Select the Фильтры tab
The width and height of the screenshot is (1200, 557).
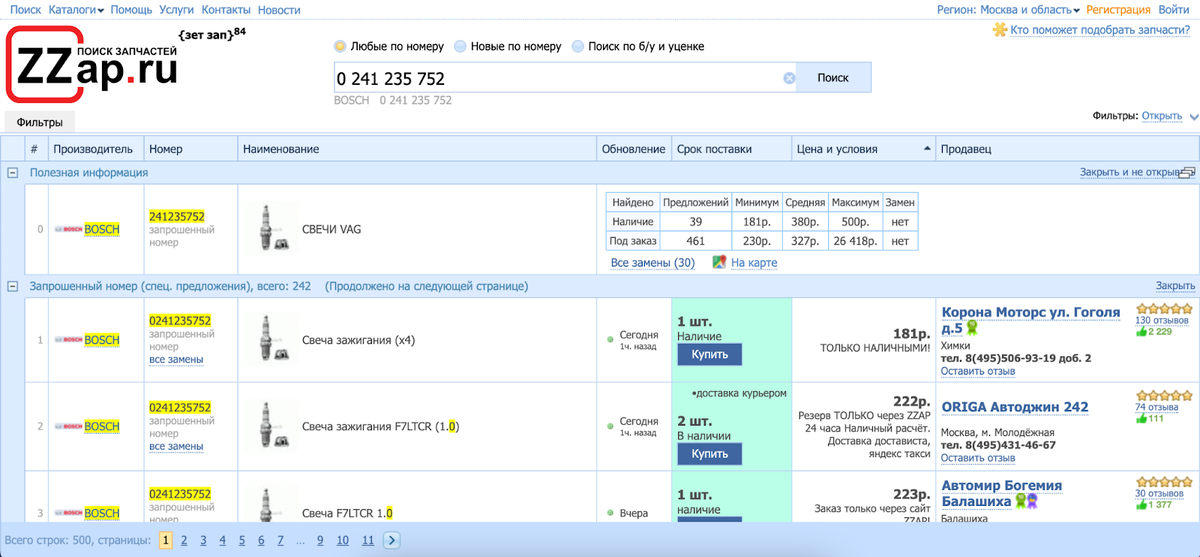pyautogui.click(x=40, y=122)
